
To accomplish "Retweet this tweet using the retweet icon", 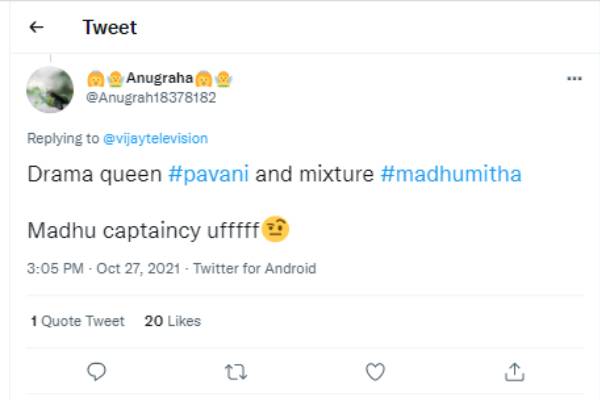I will (236, 372).
